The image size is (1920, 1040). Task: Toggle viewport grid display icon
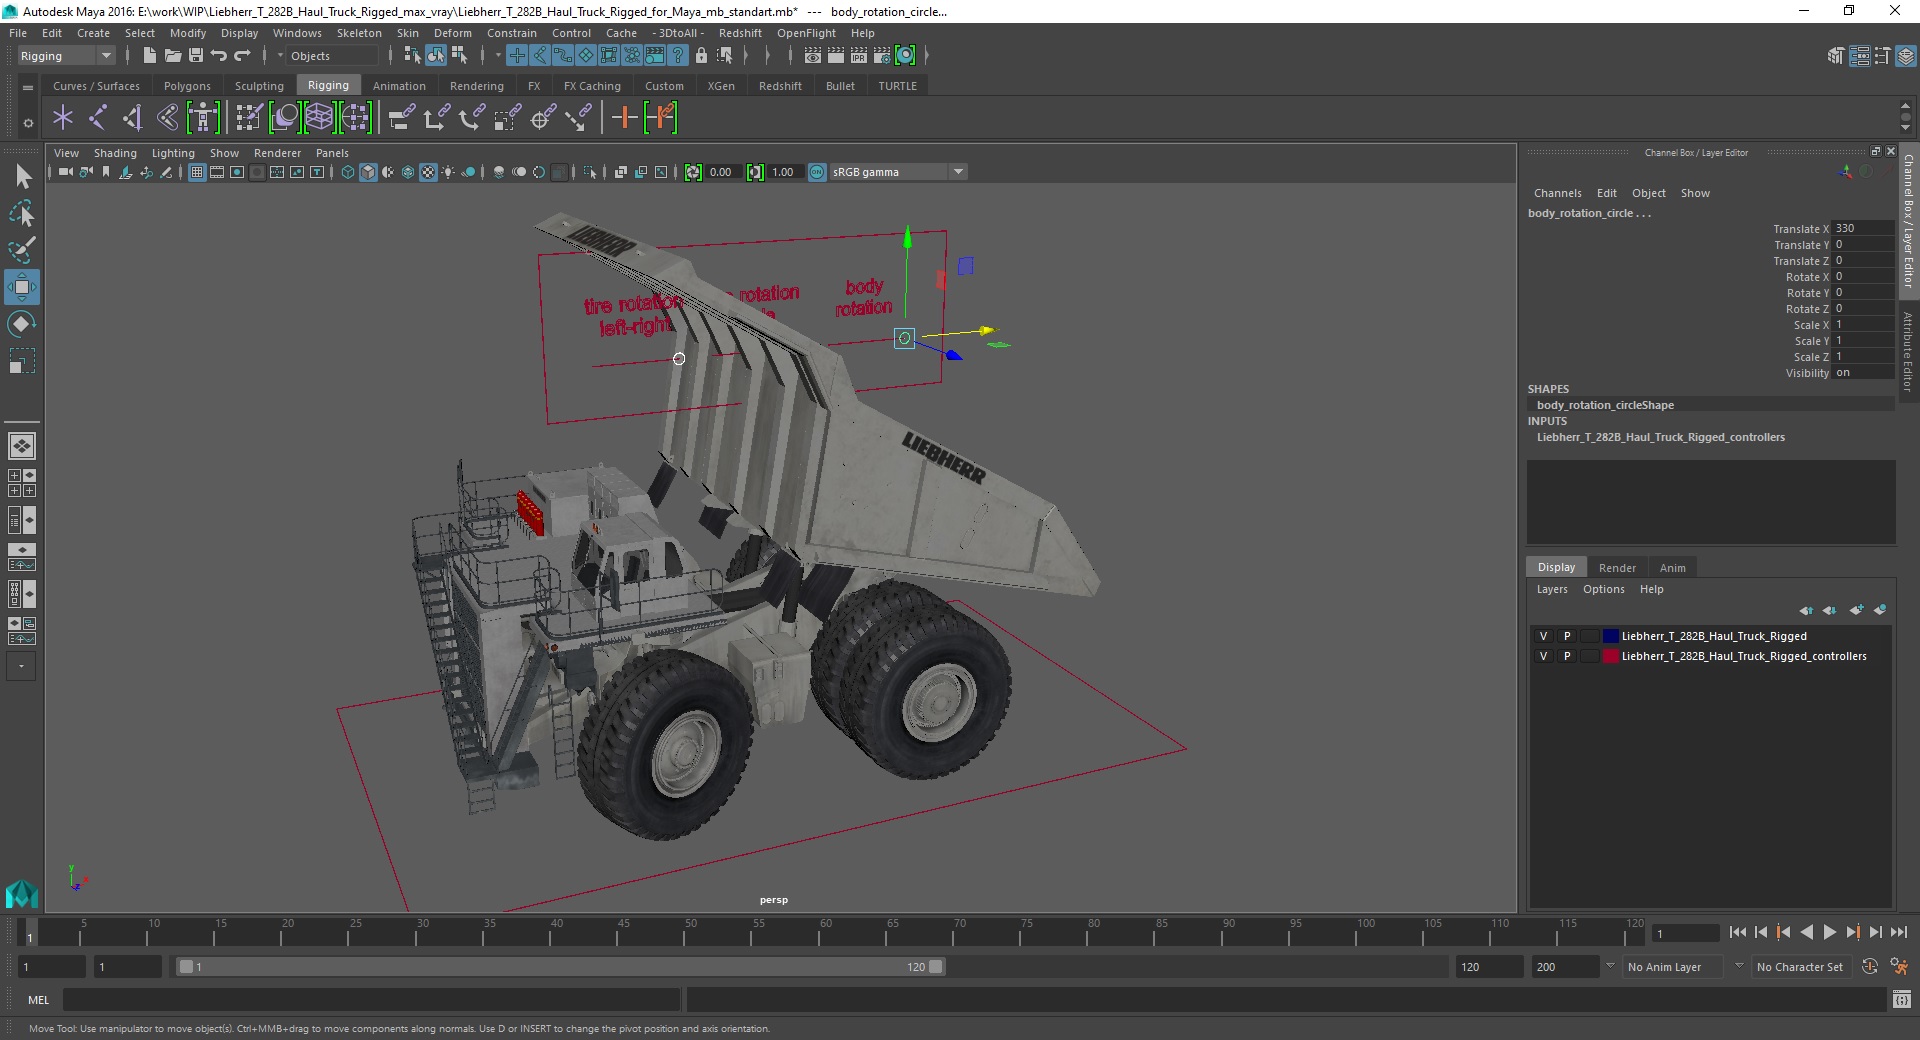[197, 172]
